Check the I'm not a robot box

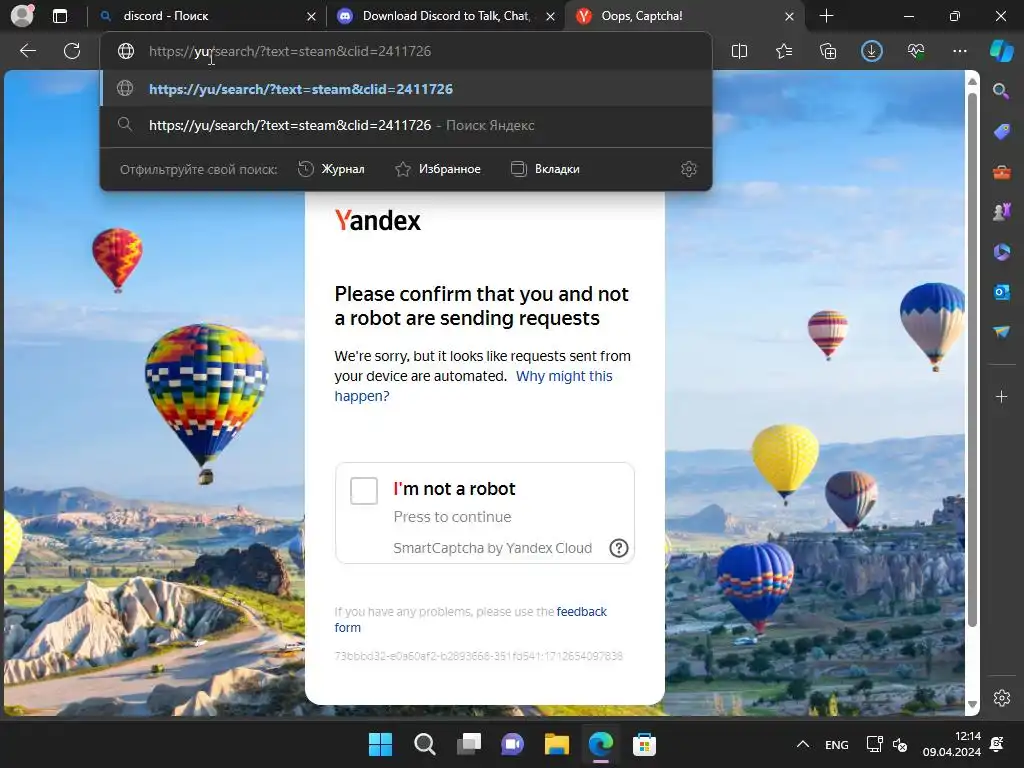[x=364, y=491]
